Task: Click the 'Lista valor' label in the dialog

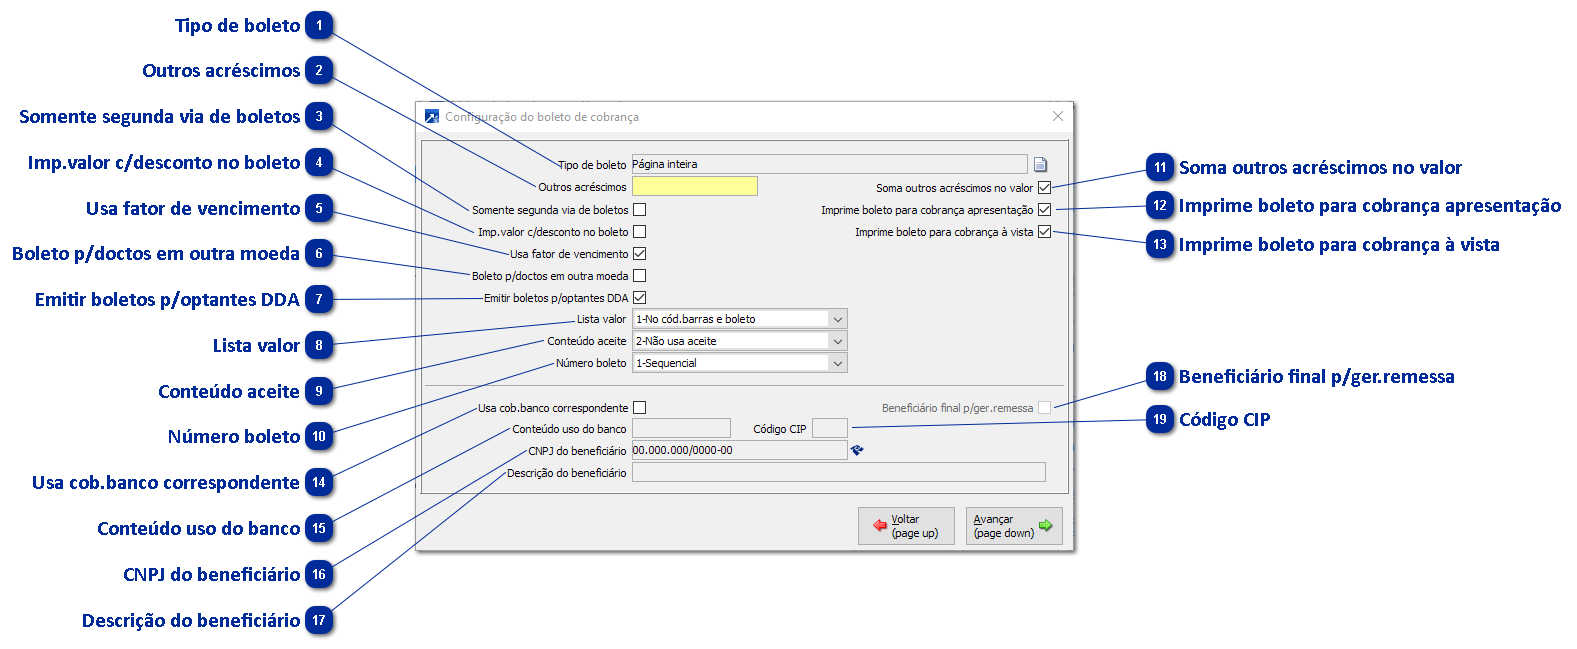Action: 601,320
